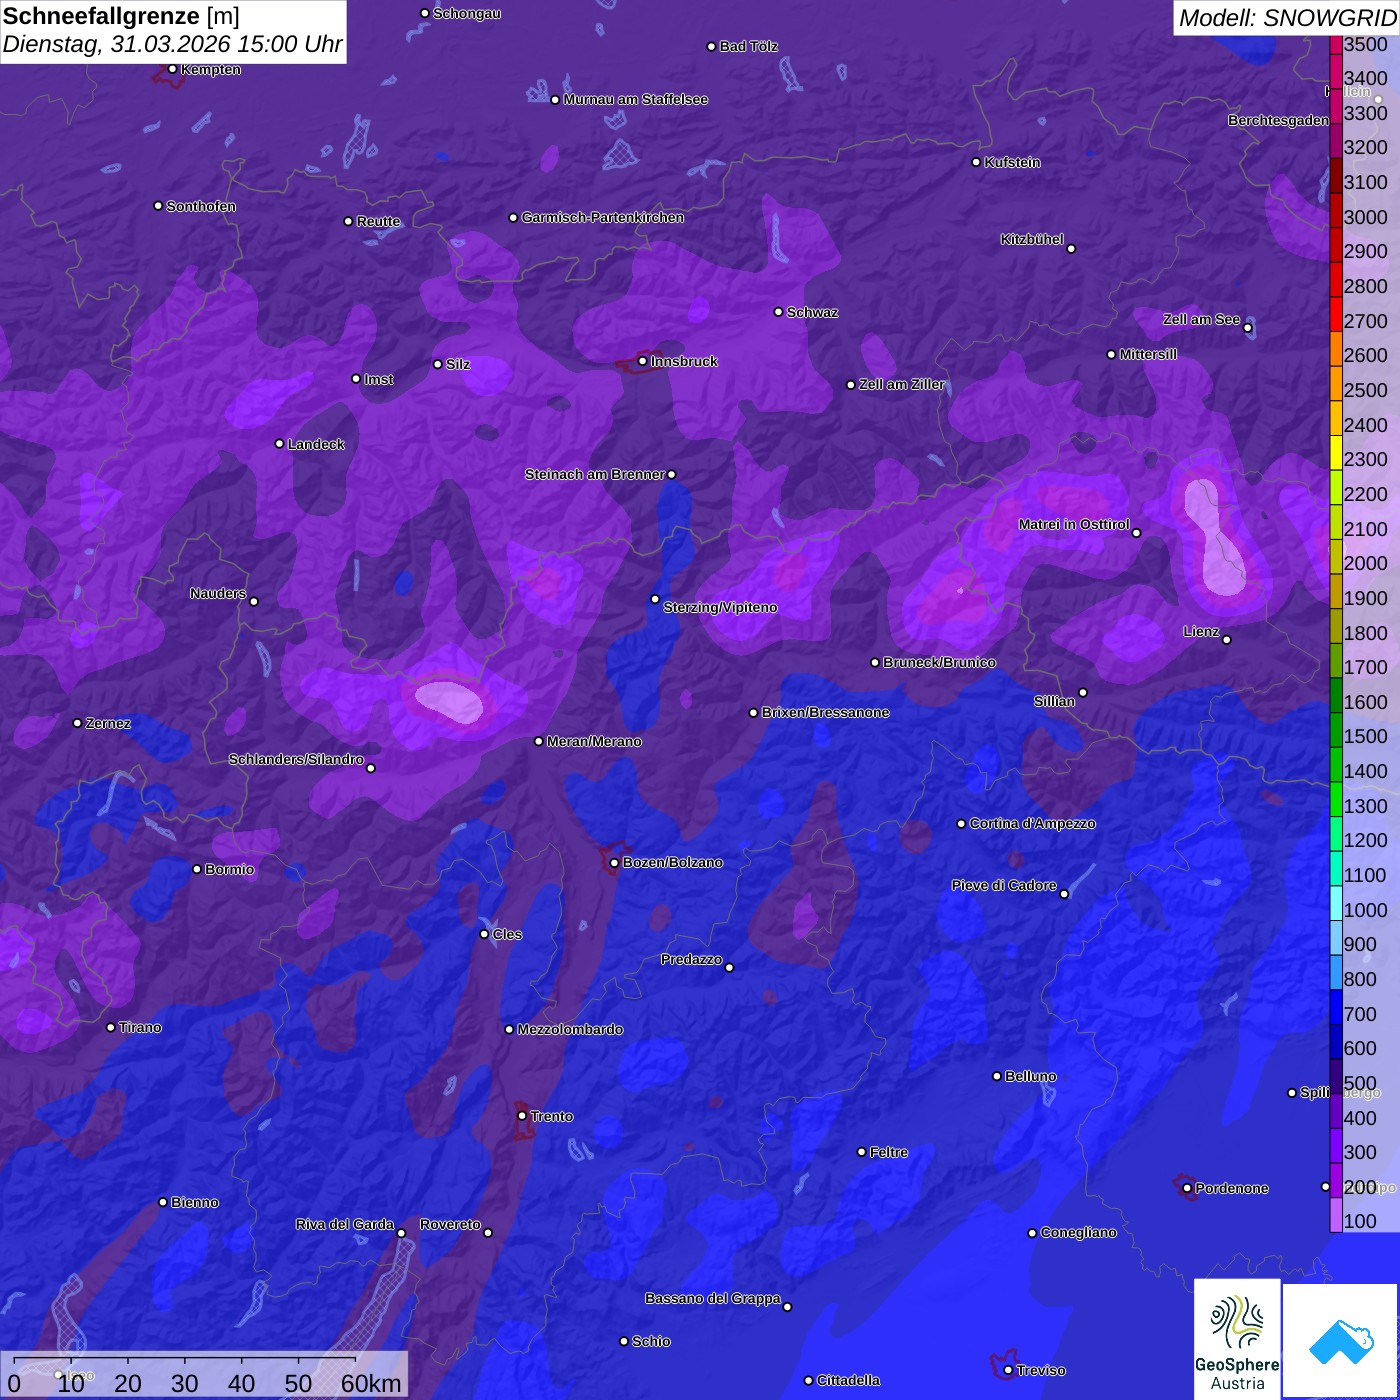Select the 1000 legend value
Screen dimensions: 1400x1400
1366,910
